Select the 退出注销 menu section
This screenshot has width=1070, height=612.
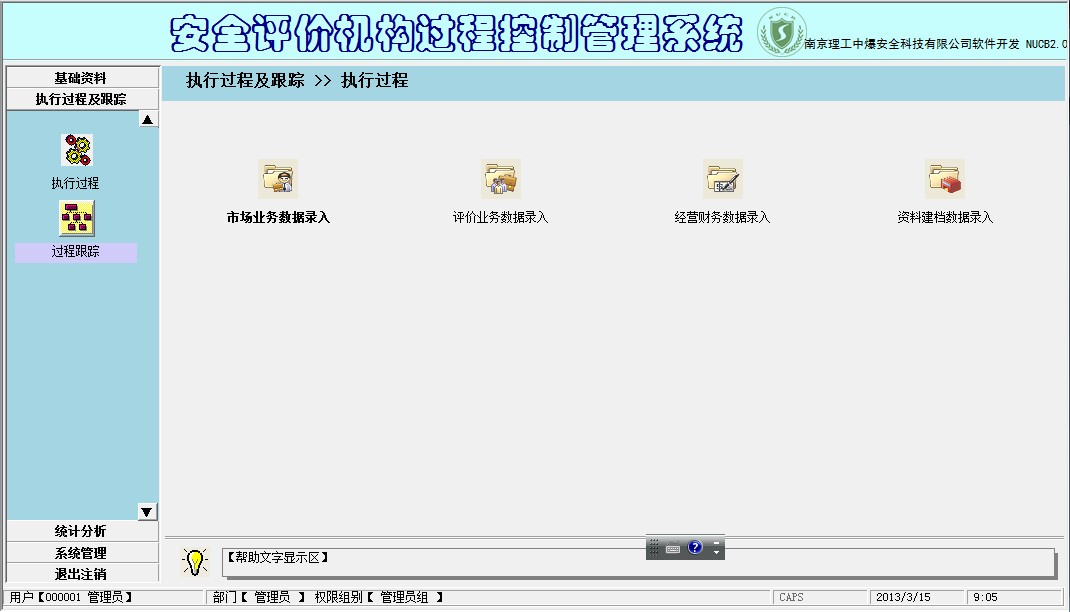pos(83,574)
